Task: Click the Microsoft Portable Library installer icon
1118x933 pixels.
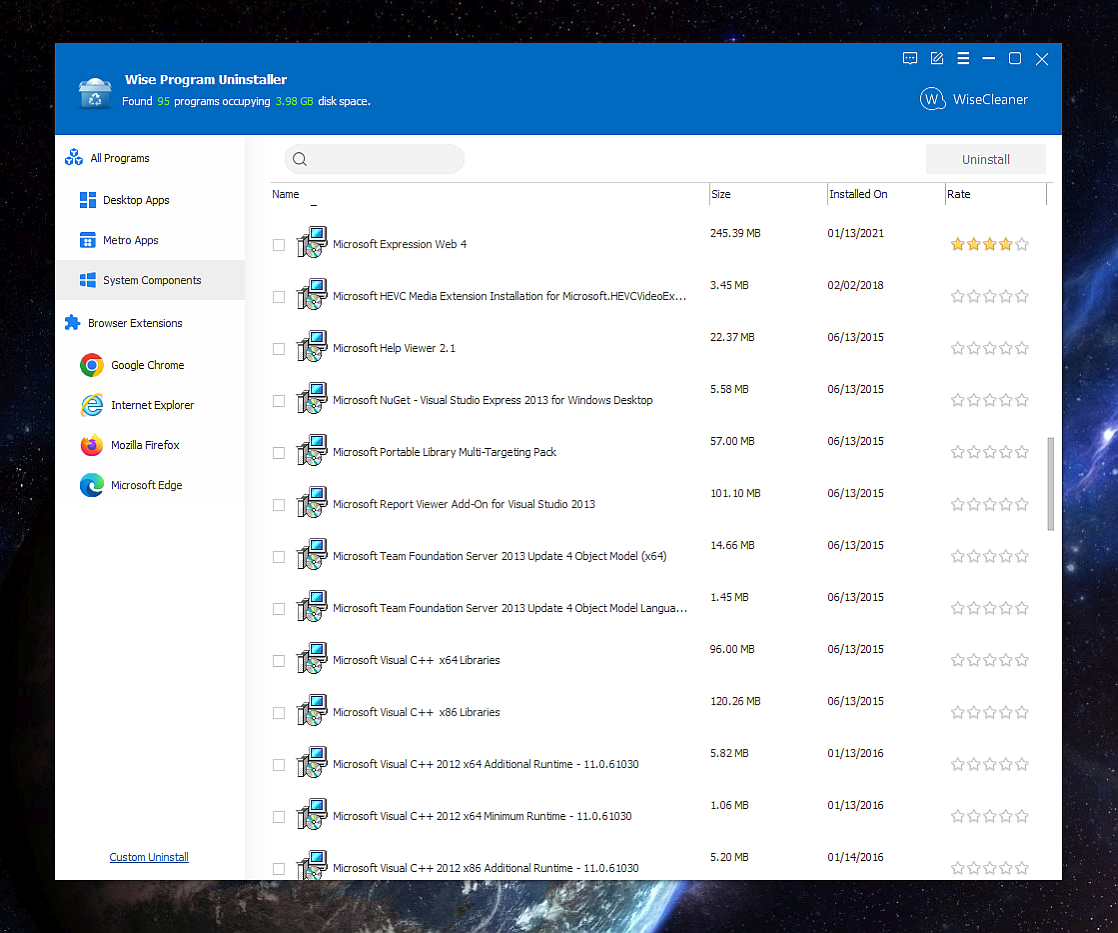Action: click(312, 450)
